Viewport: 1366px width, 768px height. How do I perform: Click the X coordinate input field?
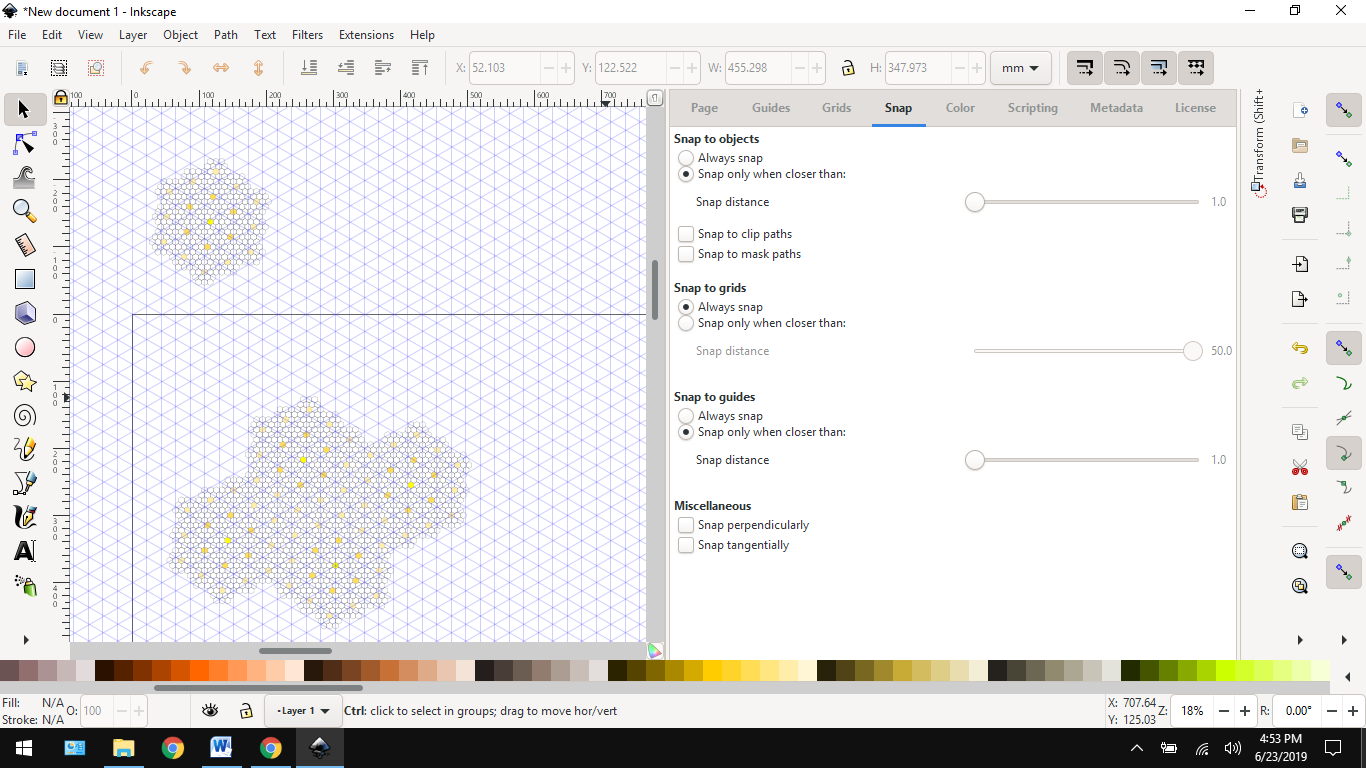tap(505, 68)
